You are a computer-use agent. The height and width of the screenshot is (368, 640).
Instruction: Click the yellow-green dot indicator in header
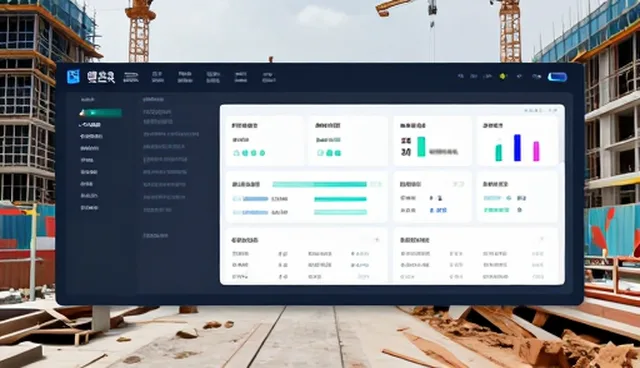pyautogui.click(x=502, y=76)
